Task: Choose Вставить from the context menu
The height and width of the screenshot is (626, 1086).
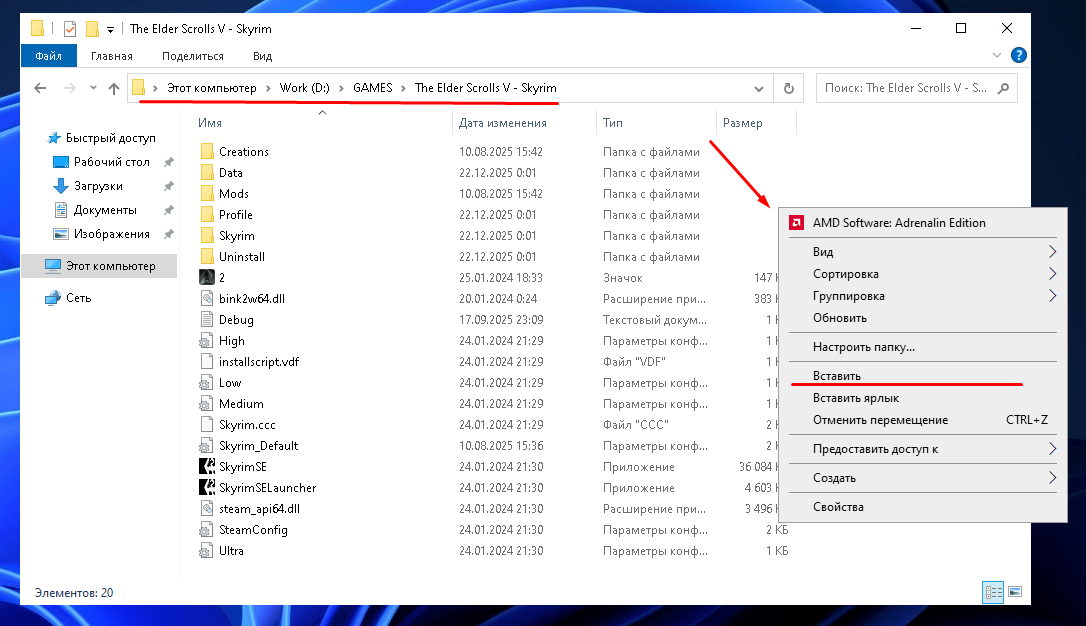Action: click(x=837, y=376)
